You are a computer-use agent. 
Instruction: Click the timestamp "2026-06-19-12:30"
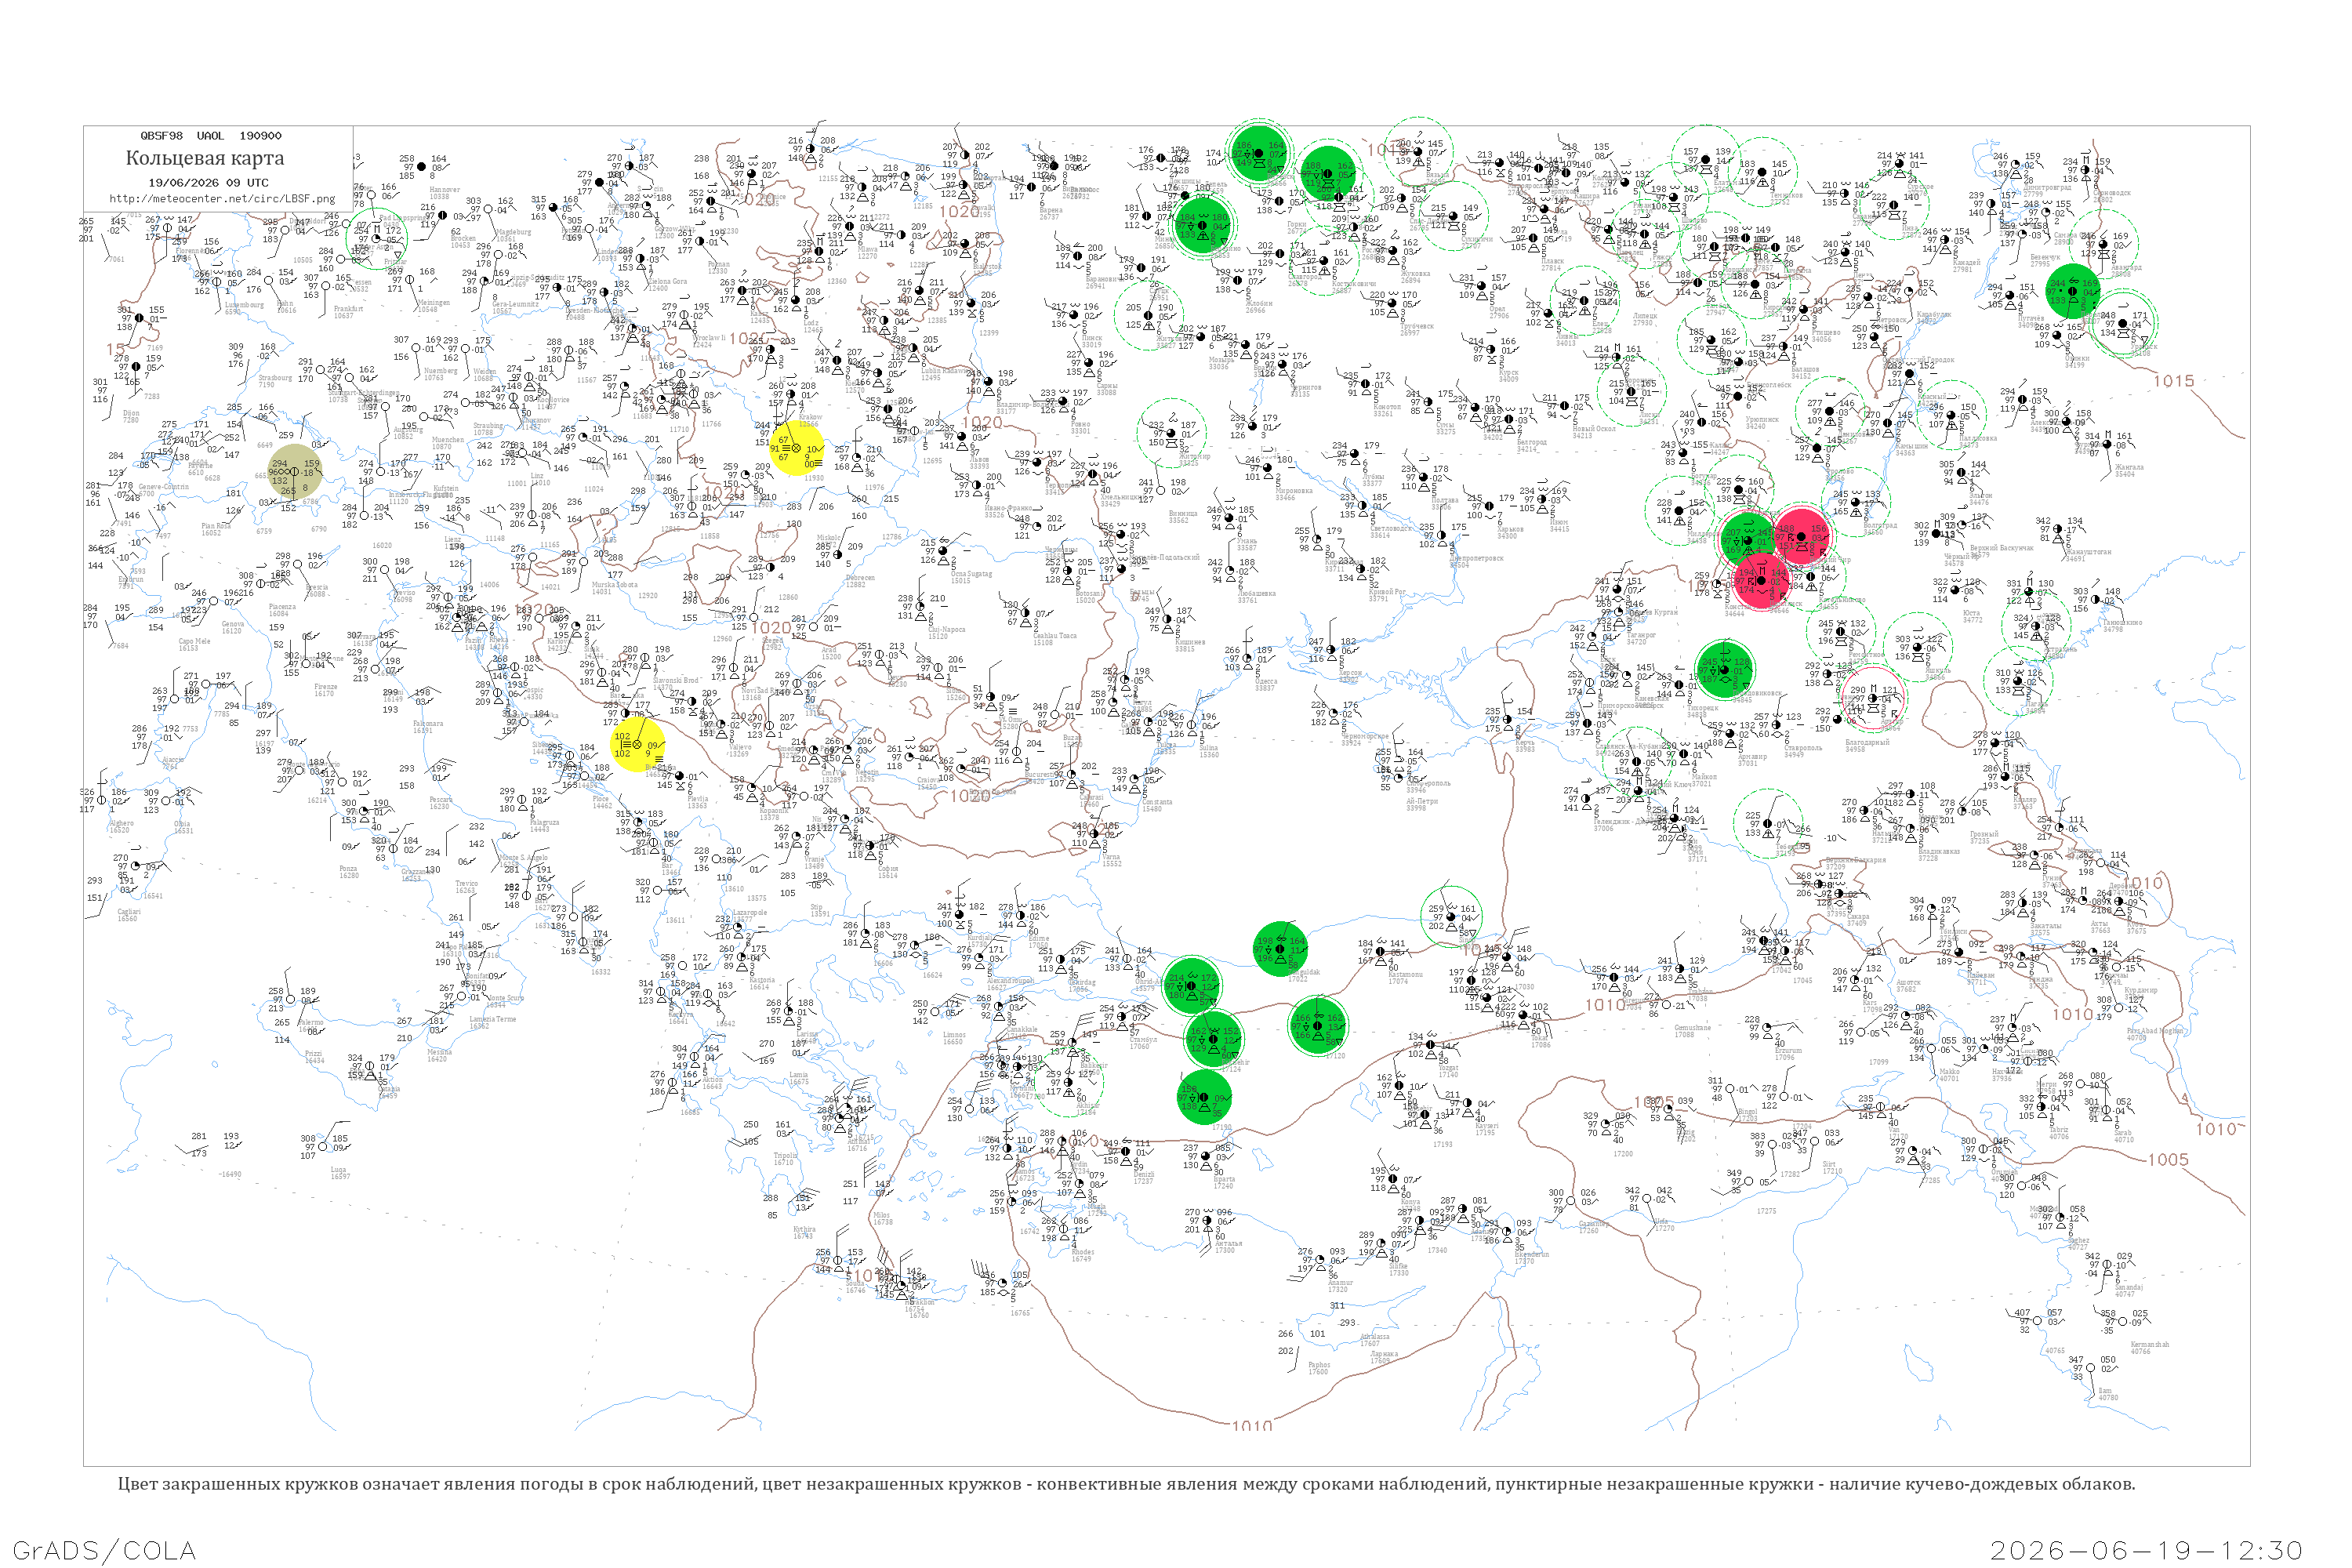pos(2147,1550)
